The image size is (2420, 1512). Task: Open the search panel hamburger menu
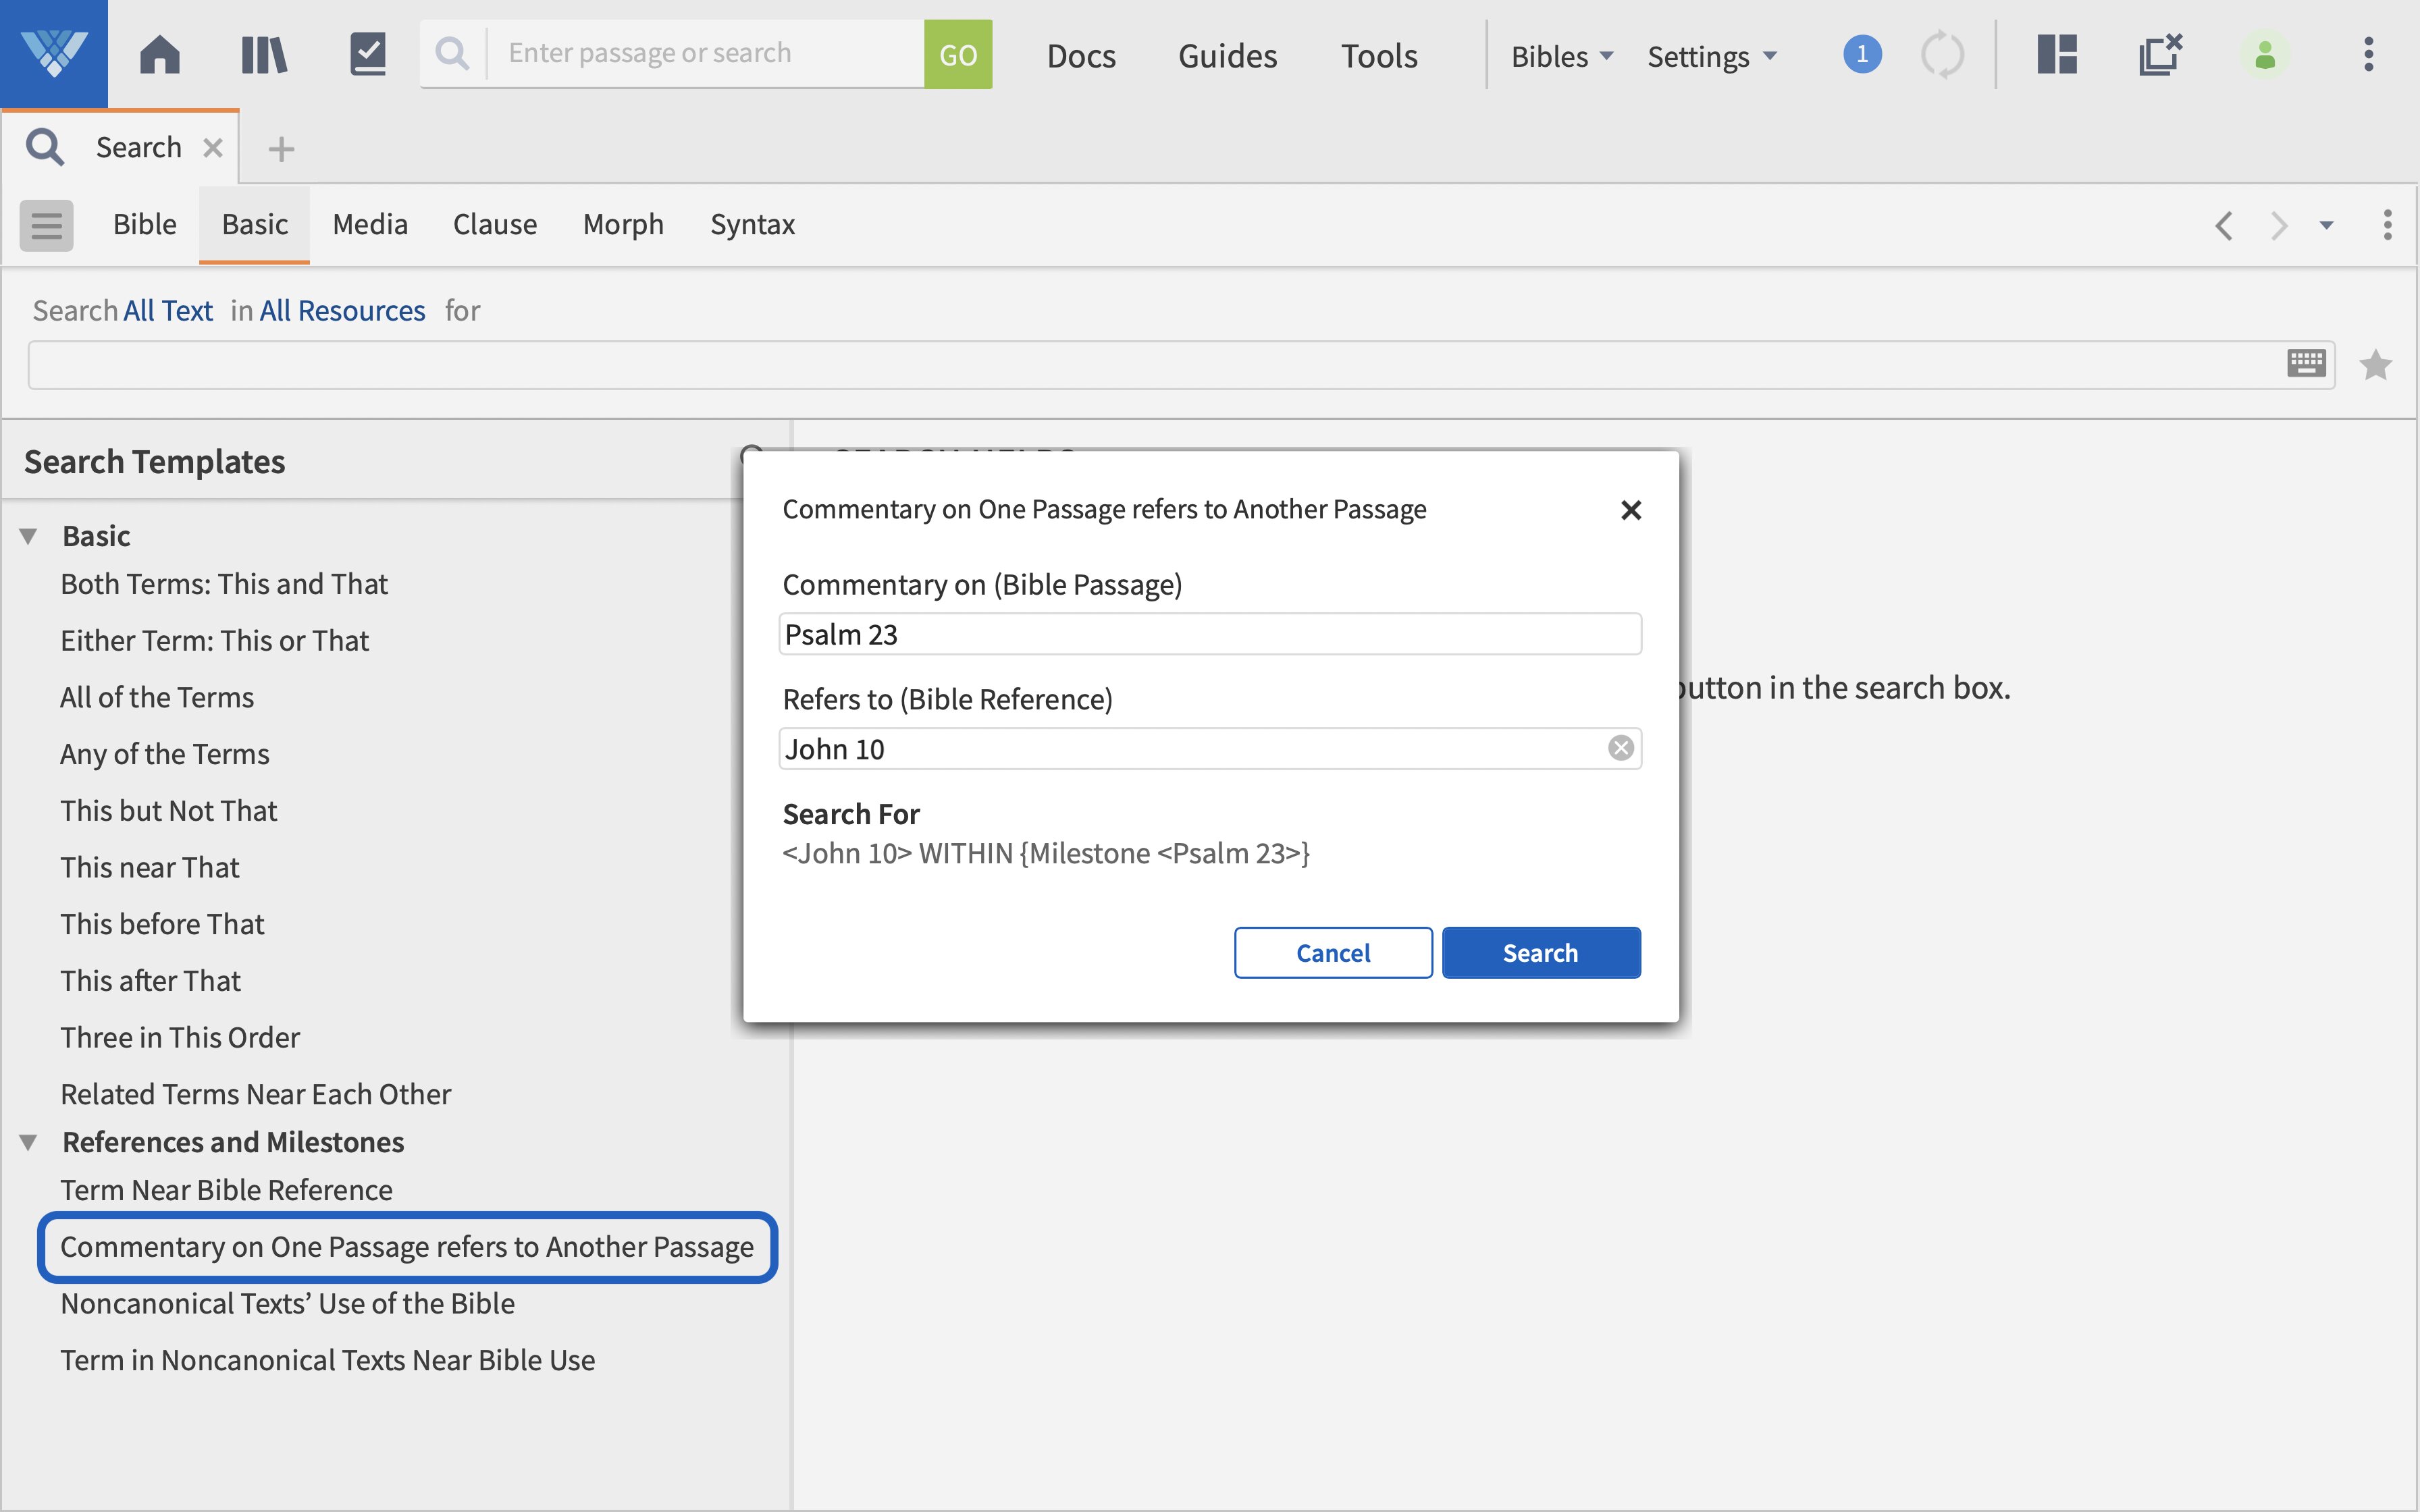point(46,225)
